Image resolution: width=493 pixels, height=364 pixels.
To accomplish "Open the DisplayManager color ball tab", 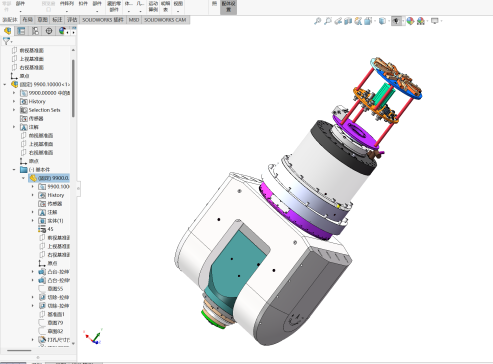I will (62, 31).
